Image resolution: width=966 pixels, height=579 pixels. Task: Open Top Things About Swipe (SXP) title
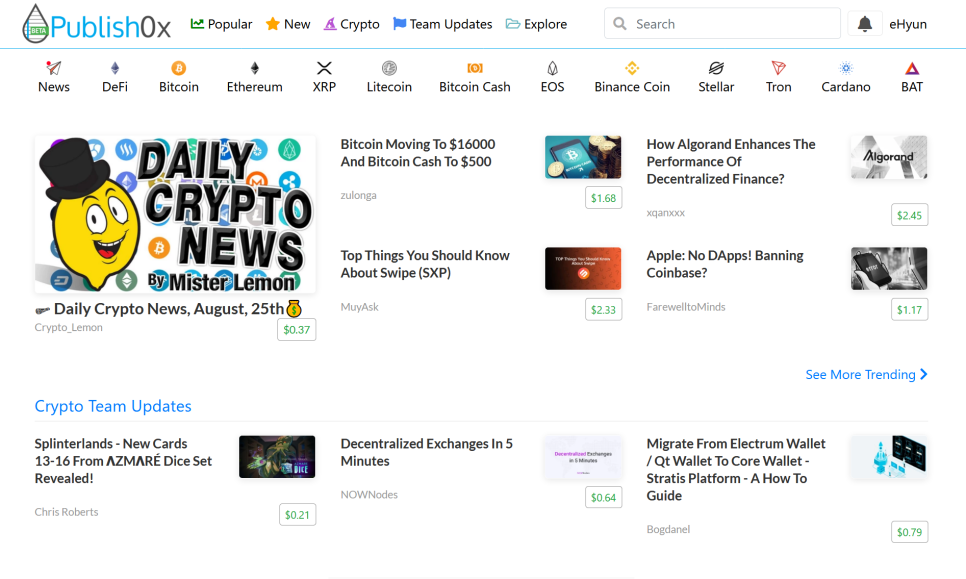tap(425, 264)
